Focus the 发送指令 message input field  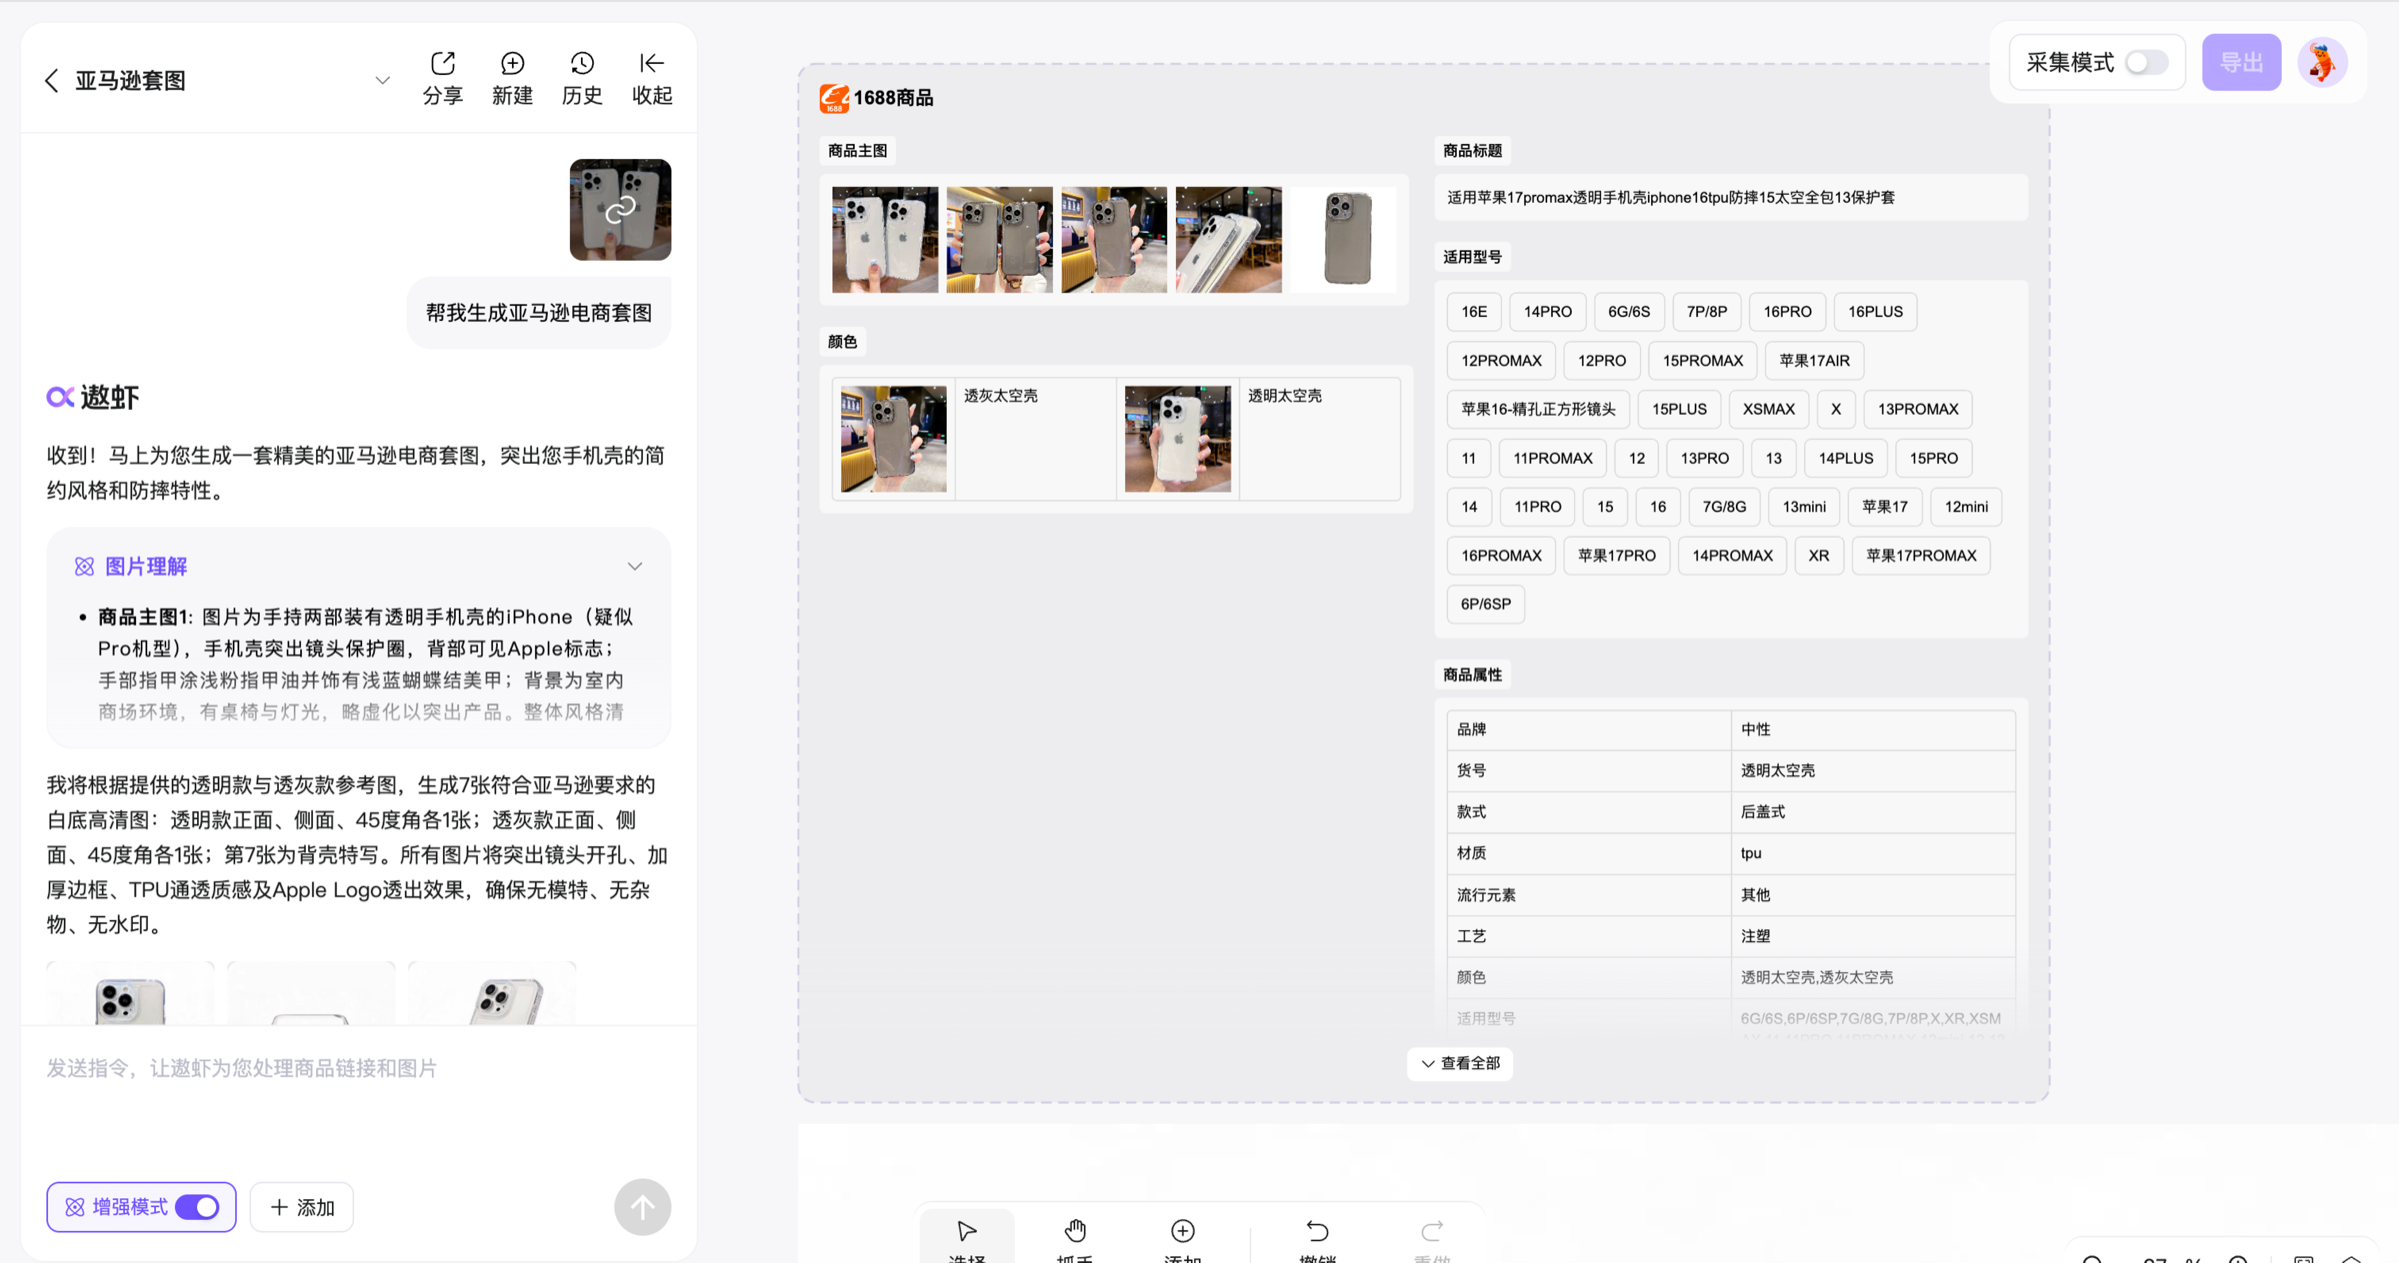(358, 1068)
